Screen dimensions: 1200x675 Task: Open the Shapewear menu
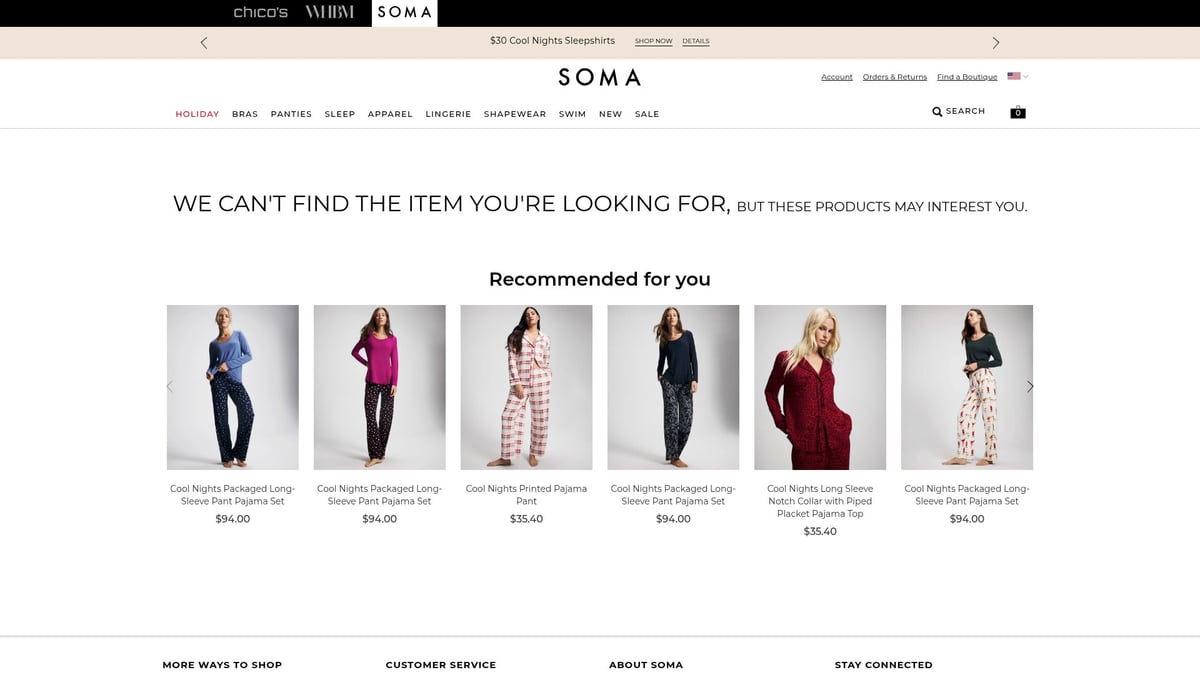515,114
